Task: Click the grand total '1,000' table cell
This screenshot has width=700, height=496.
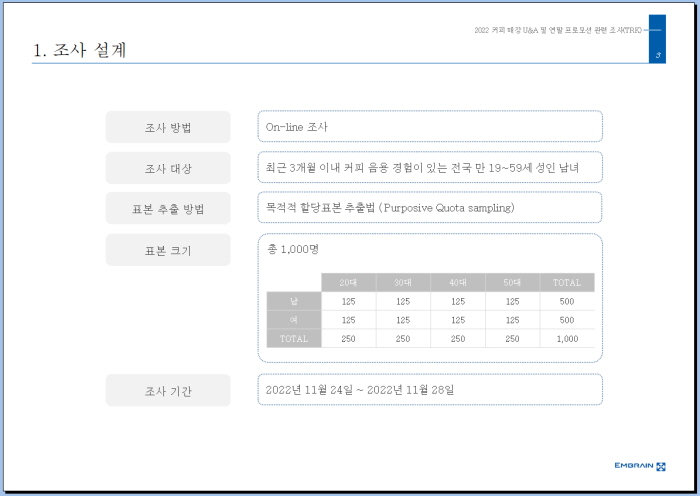Action: [567, 339]
